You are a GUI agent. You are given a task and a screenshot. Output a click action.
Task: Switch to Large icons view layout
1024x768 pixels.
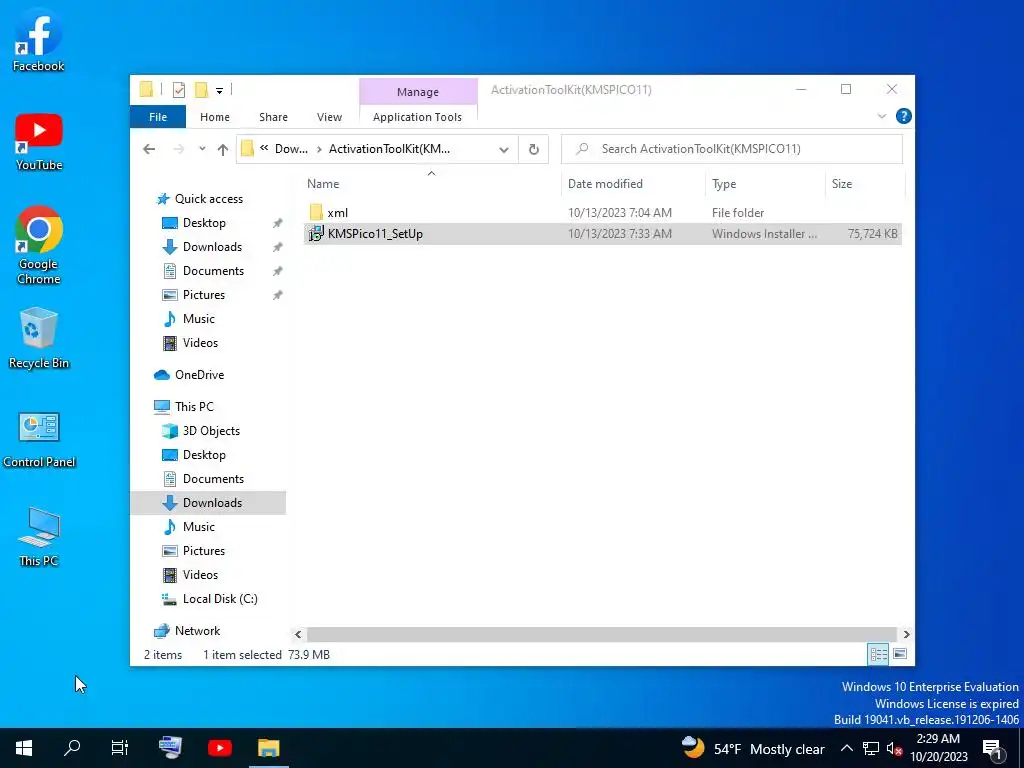coord(900,654)
